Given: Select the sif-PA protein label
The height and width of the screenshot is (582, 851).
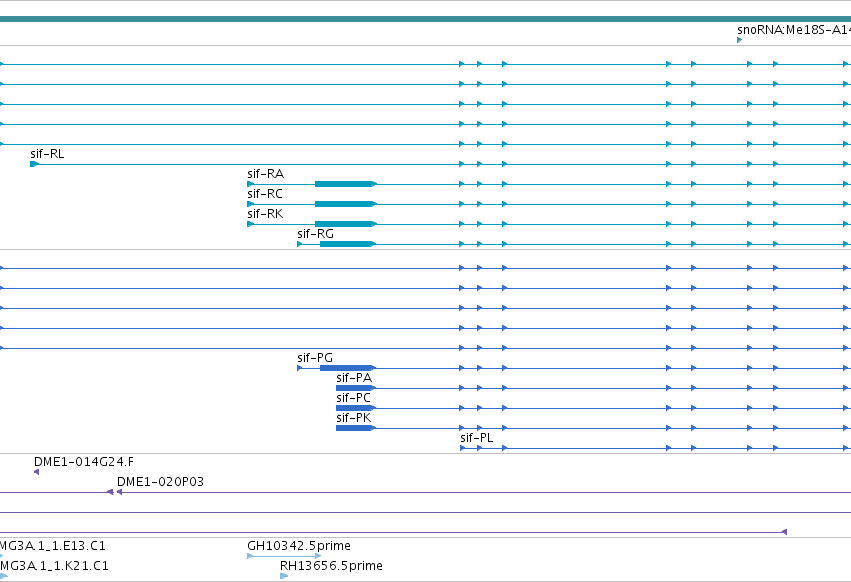Looking at the screenshot, I should (x=354, y=378).
